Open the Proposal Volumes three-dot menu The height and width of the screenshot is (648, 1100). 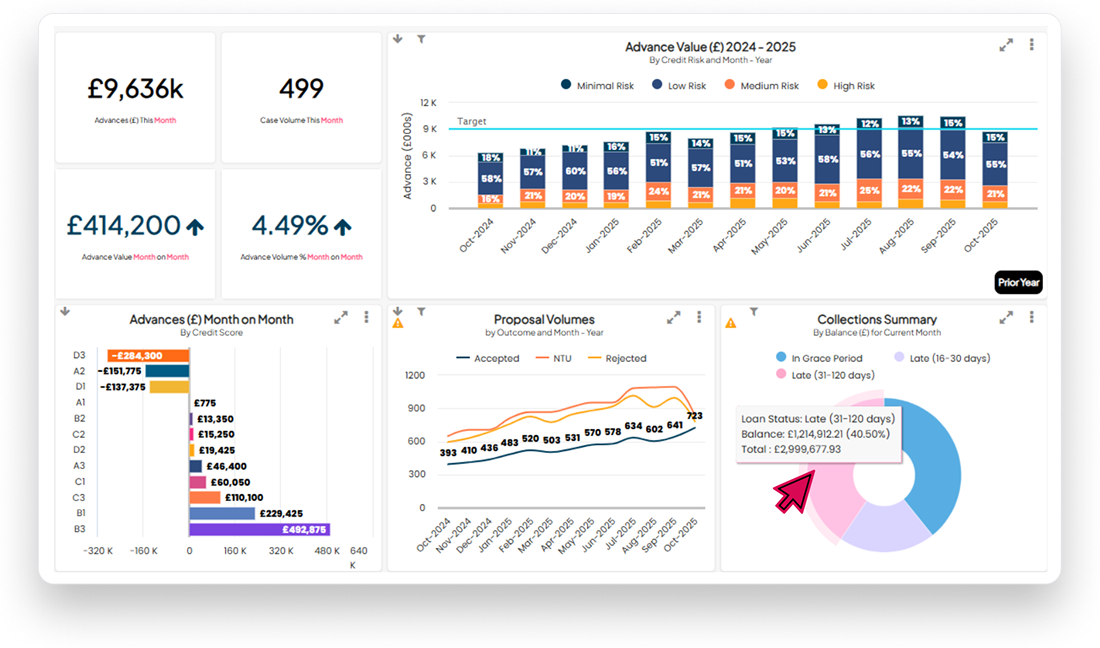[698, 317]
